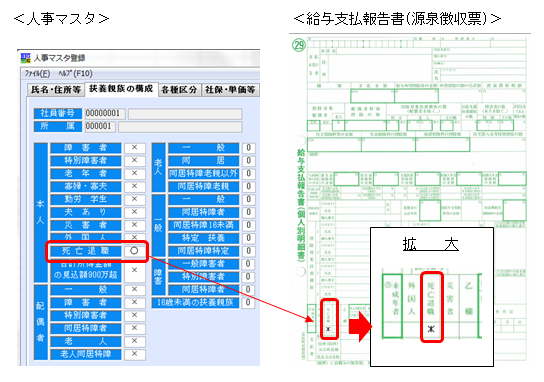Select the 扶養親族の構成 tab
Image resolution: width=544 pixels, height=382 pixels.
coord(121,89)
